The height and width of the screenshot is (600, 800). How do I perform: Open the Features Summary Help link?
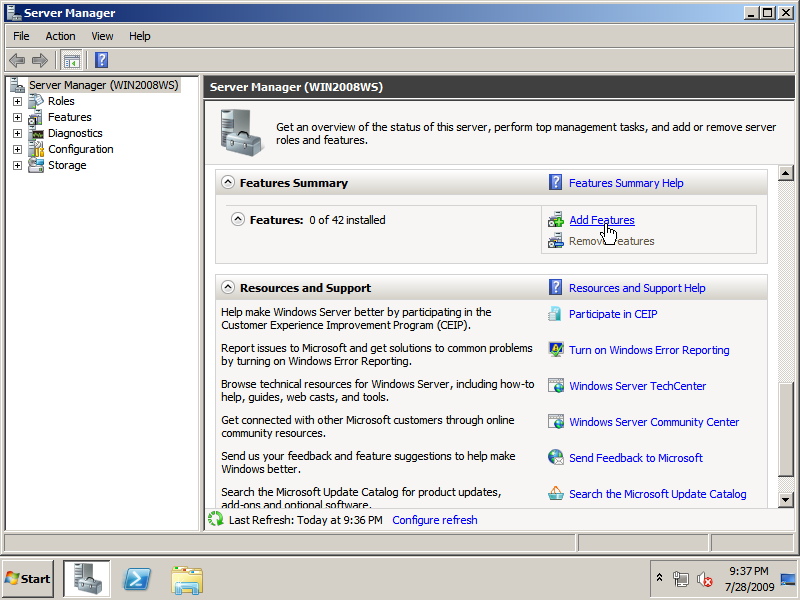(x=626, y=183)
